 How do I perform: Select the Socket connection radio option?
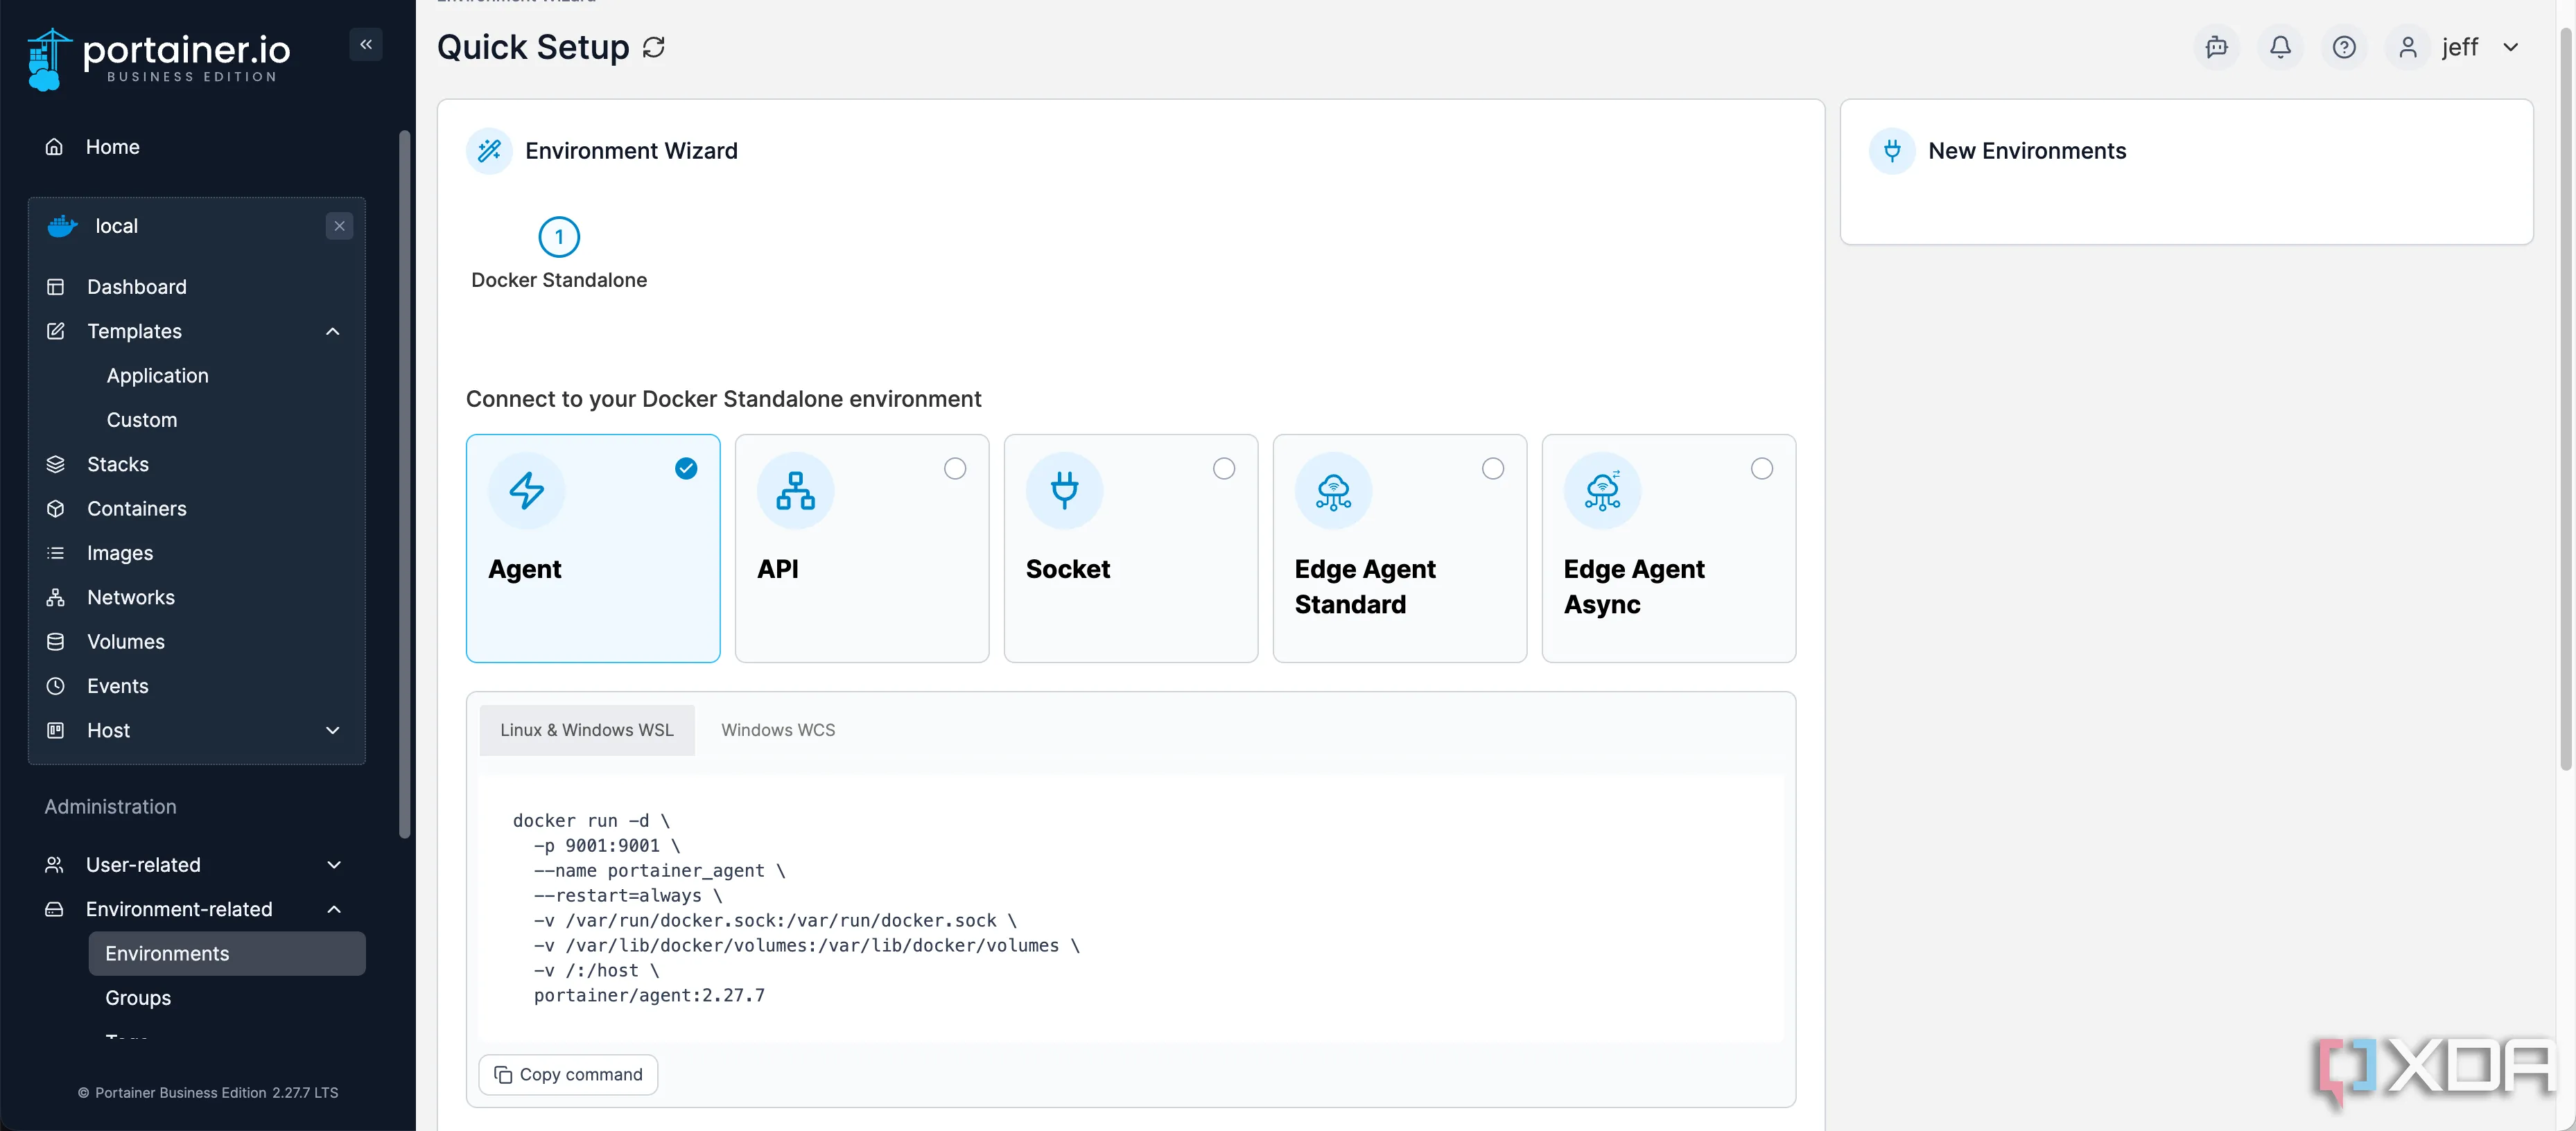point(1223,468)
